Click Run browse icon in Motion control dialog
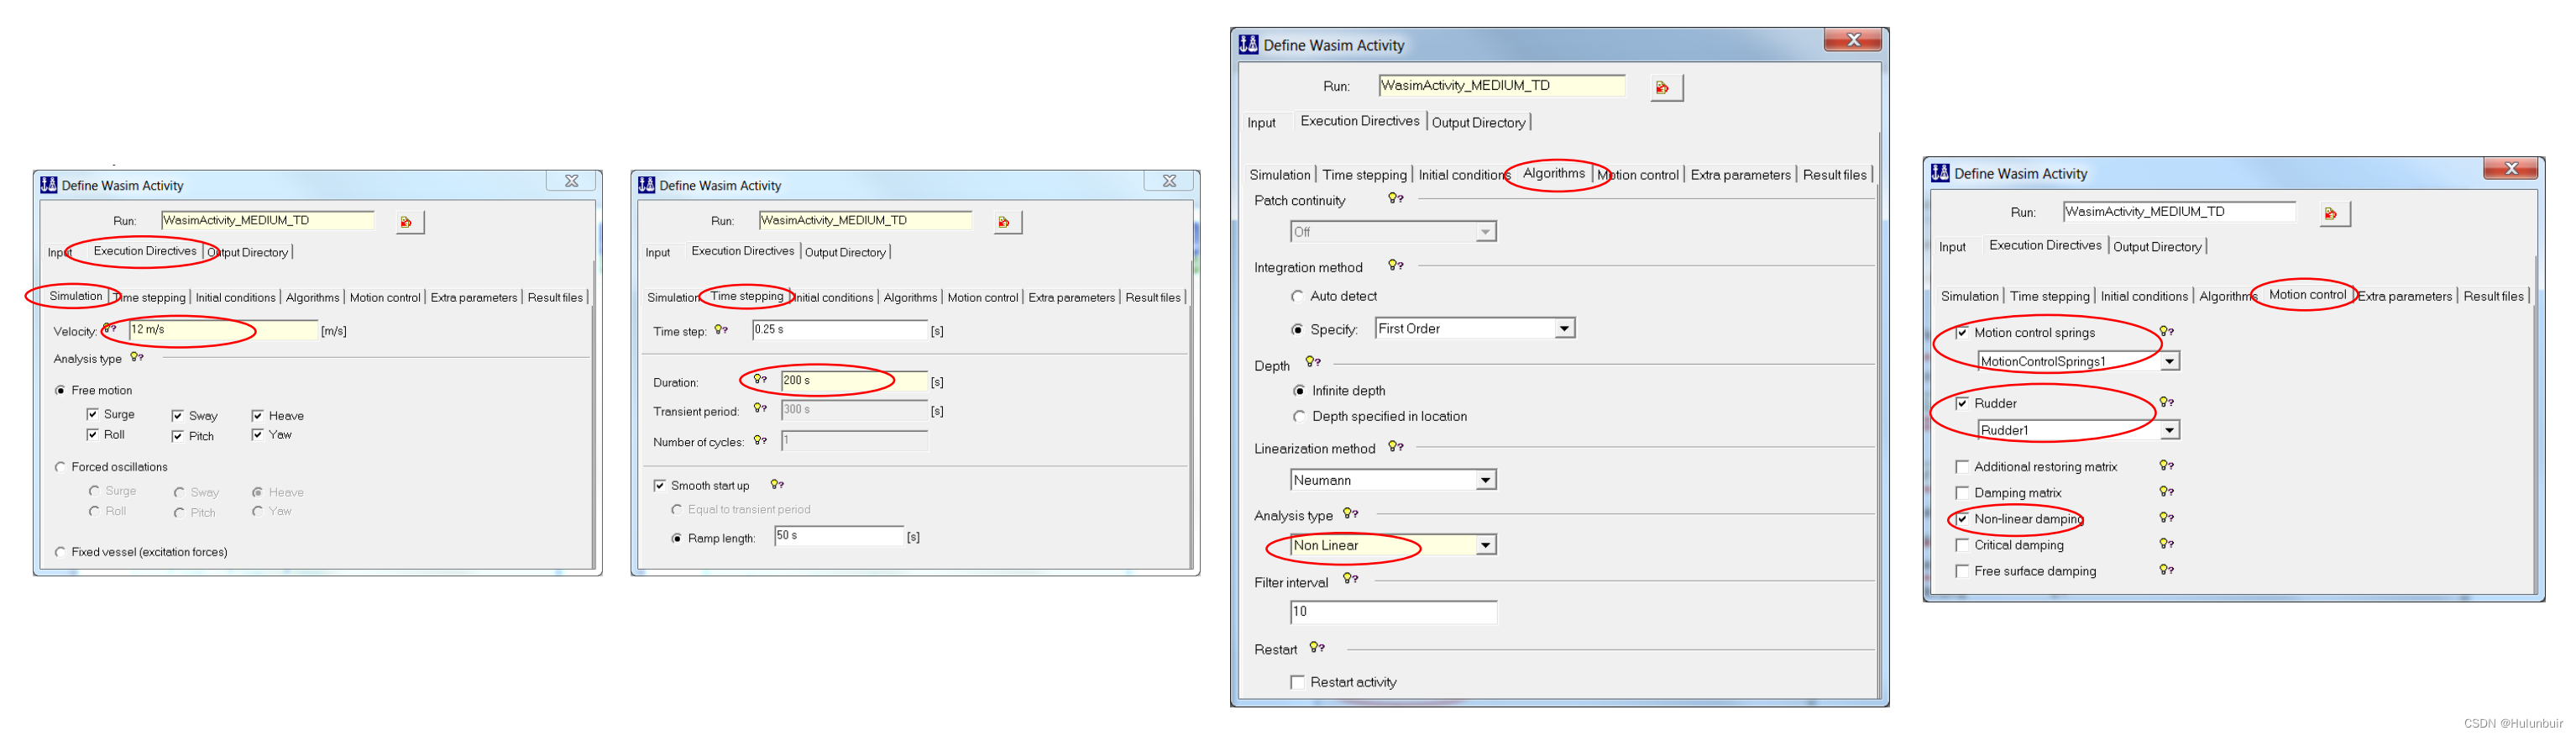The image size is (2576, 736). coord(2333,213)
